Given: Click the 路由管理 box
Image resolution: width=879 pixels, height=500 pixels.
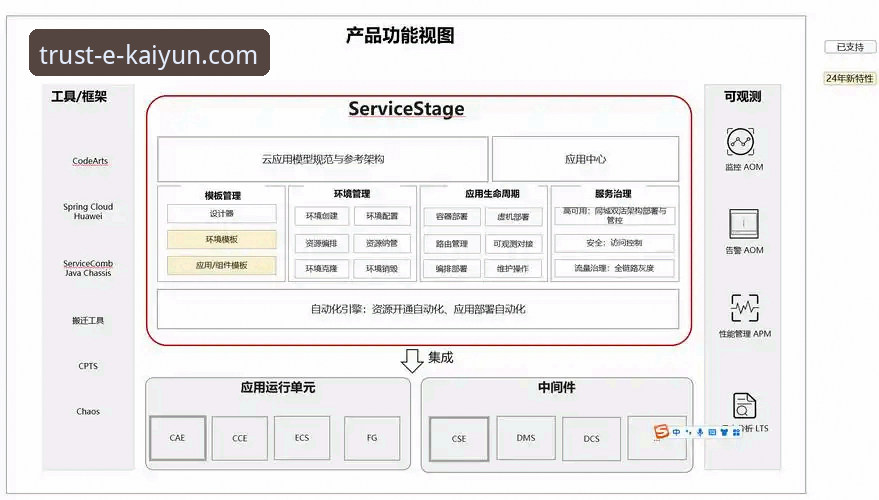Looking at the screenshot, I should (x=452, y=244).
